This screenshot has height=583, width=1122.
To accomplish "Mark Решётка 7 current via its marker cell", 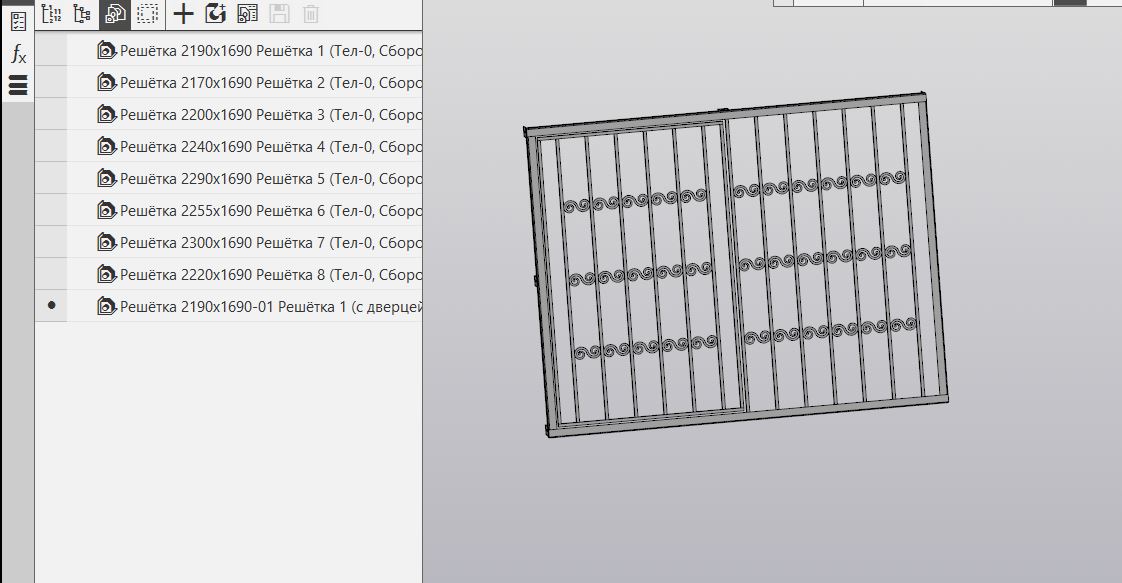I will point(51,242).
